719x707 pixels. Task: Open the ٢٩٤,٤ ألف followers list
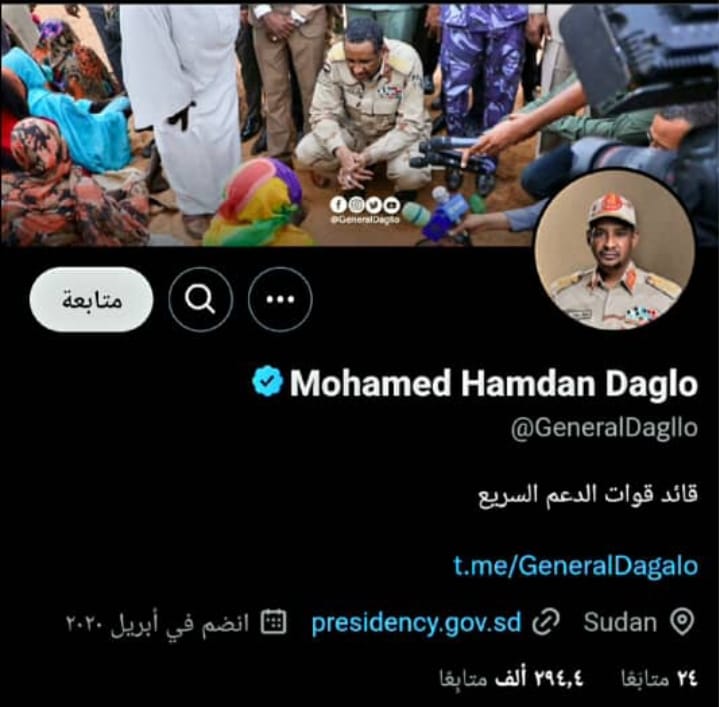(511, 679)
